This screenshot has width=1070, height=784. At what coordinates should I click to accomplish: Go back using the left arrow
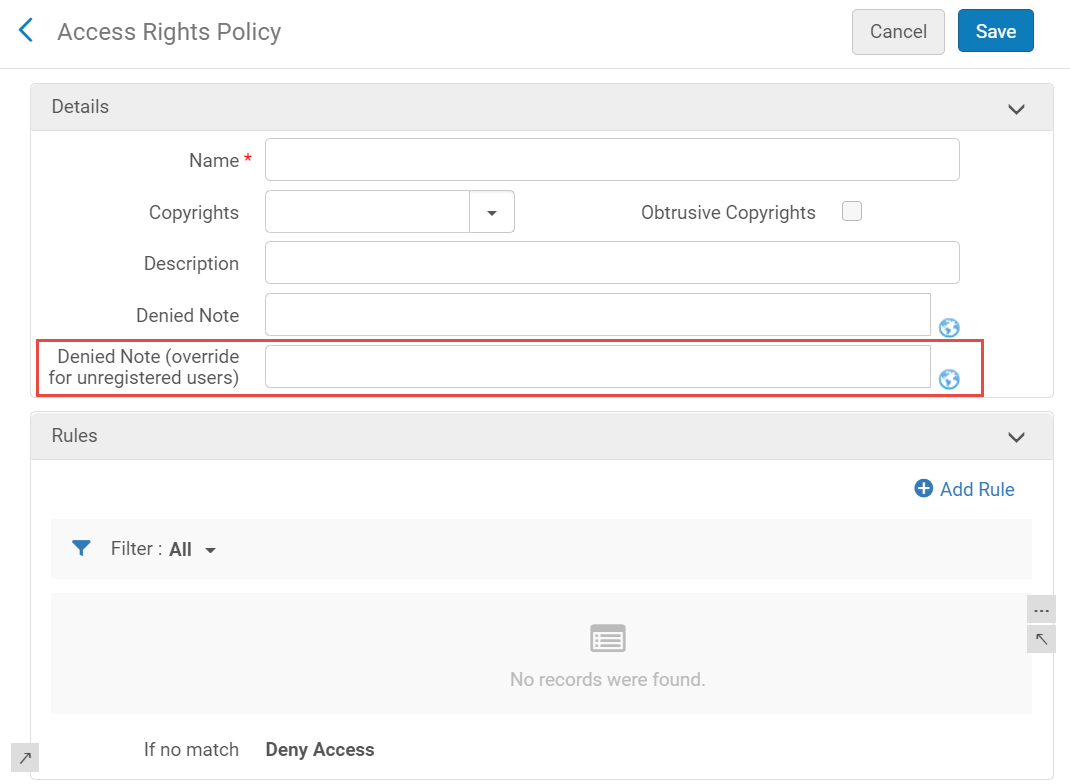tap(26, 31)
